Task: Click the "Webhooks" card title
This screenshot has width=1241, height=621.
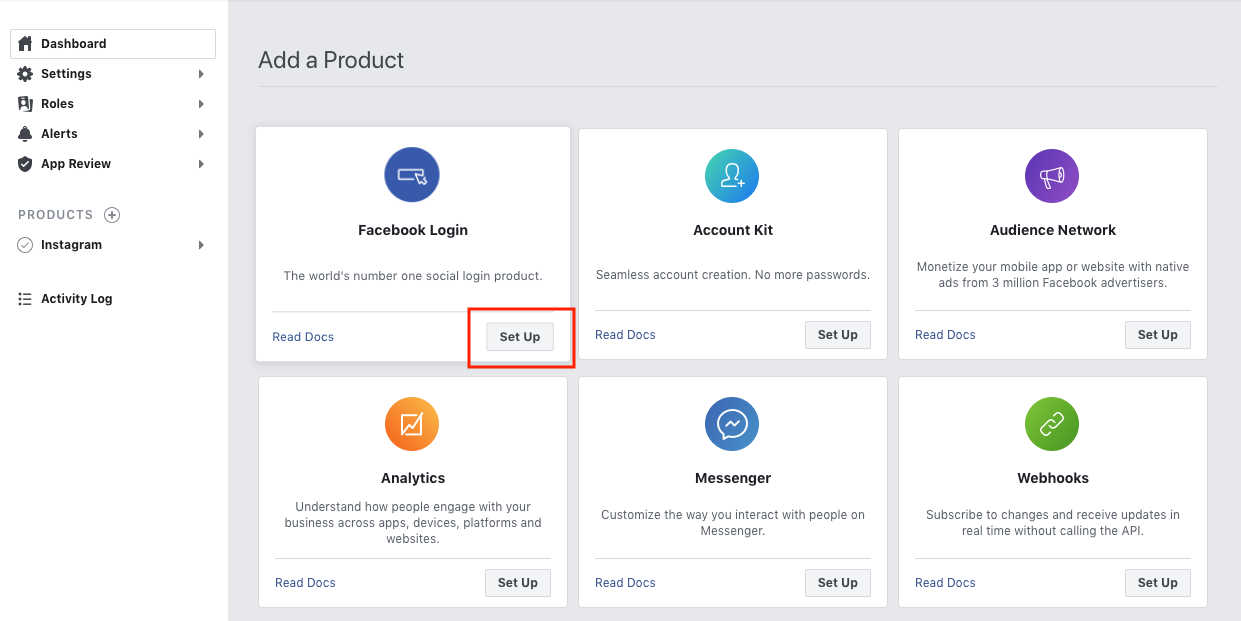Action: click(x=1053, y=478)
